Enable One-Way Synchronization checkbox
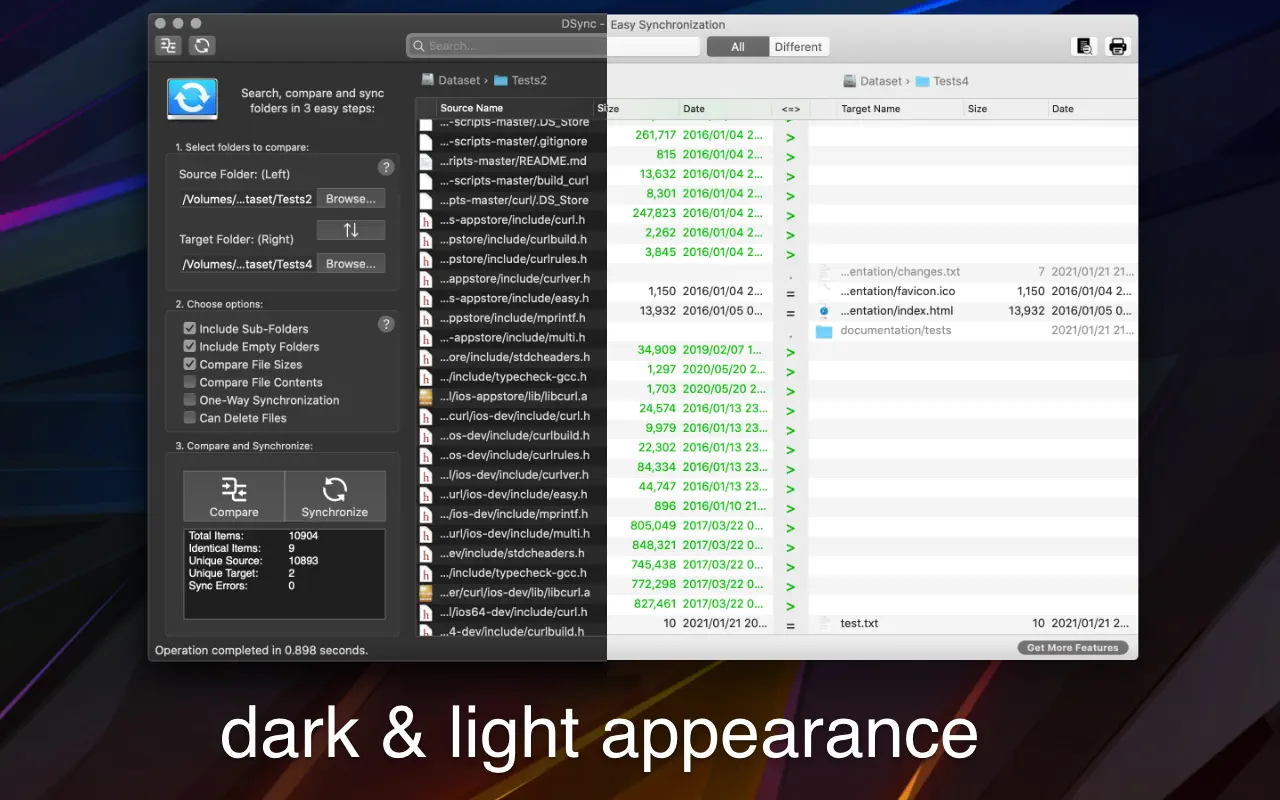The width and height of the screenshot is (1280, 800). (190, 400)
